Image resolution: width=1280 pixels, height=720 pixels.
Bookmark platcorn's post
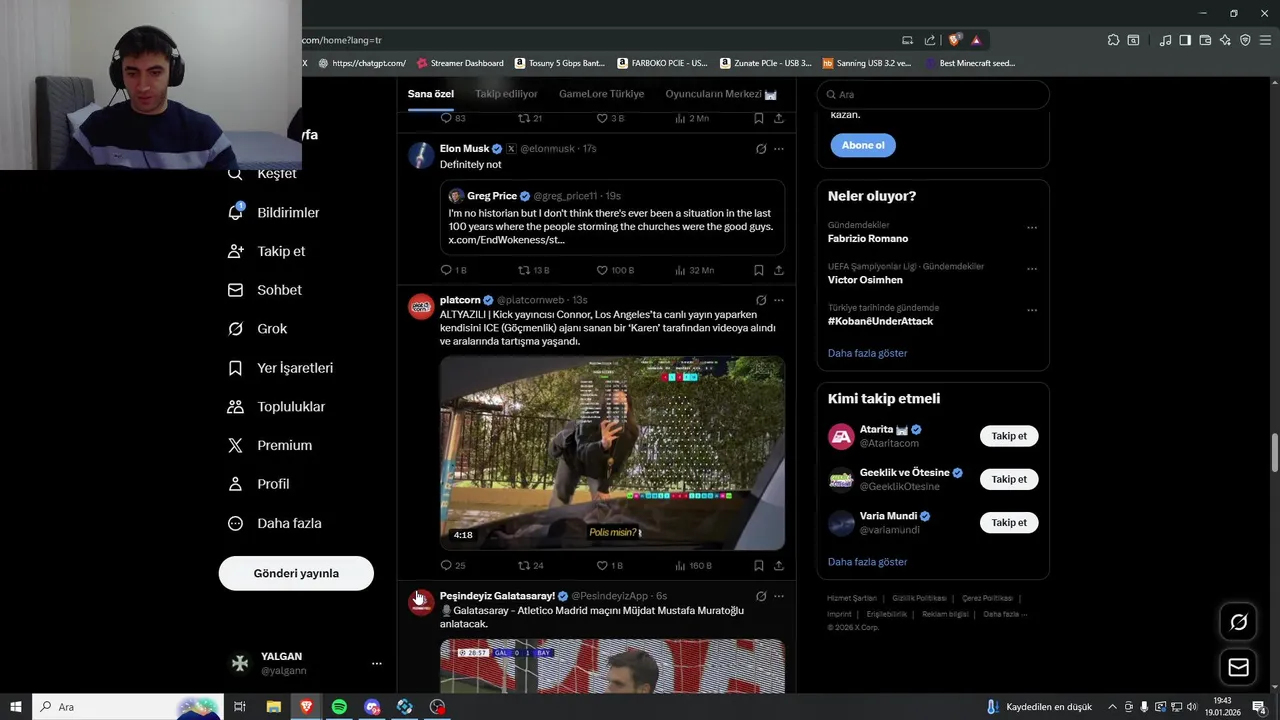coord(759,565)
